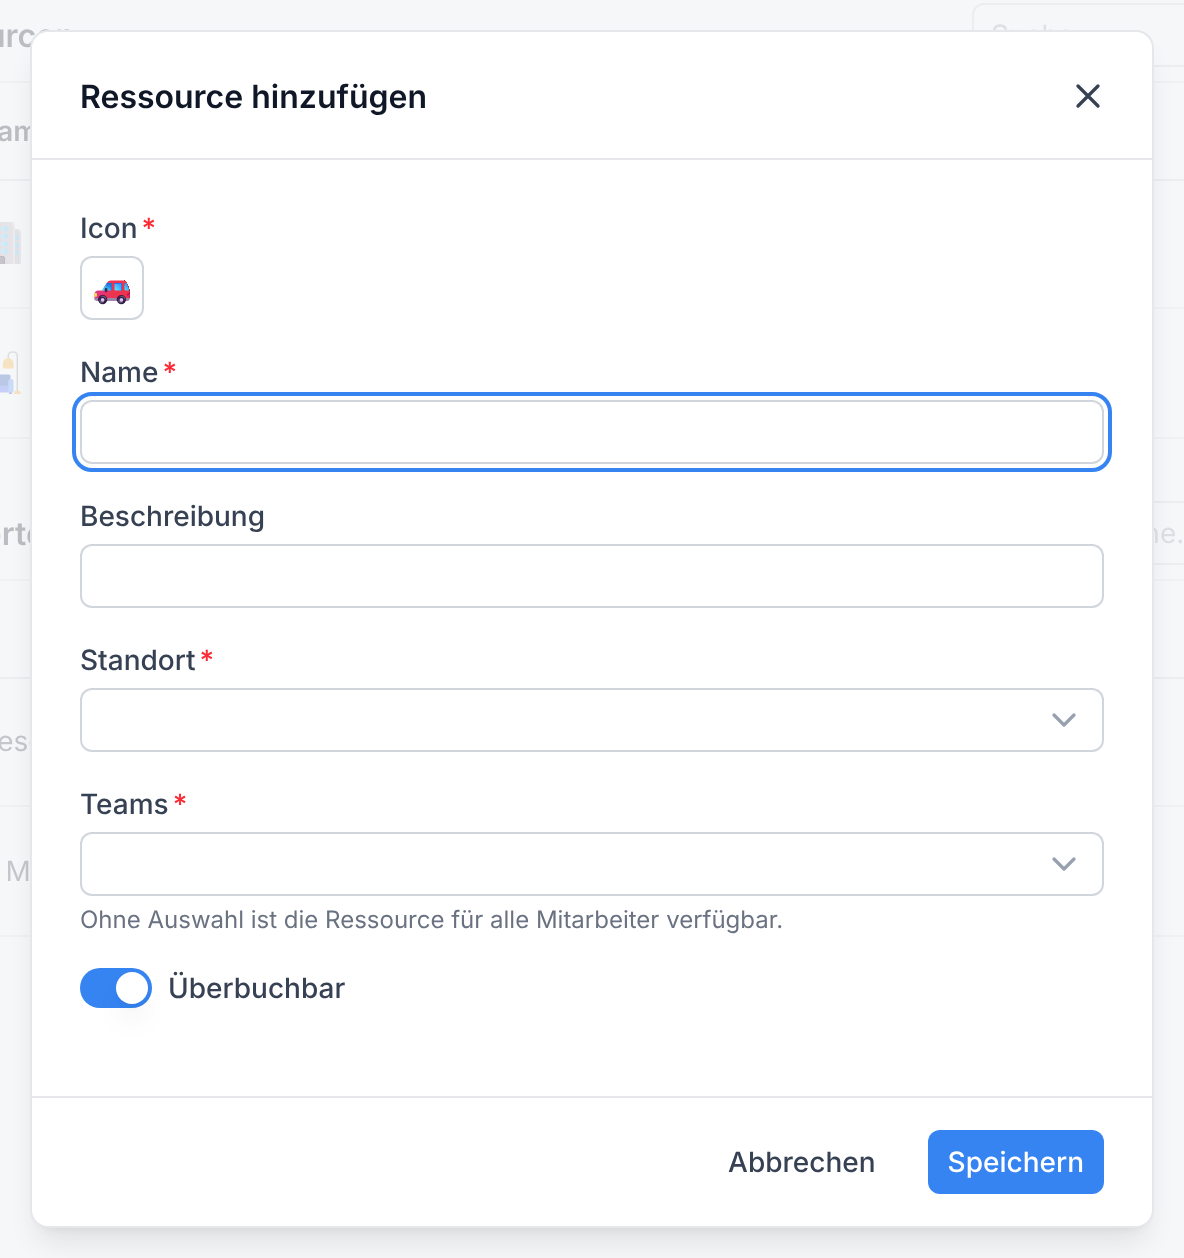Viewport: 1184px width, 1258px height.
Task: Toggle the Überbuchbar switch off
Action: click(116, 988)
